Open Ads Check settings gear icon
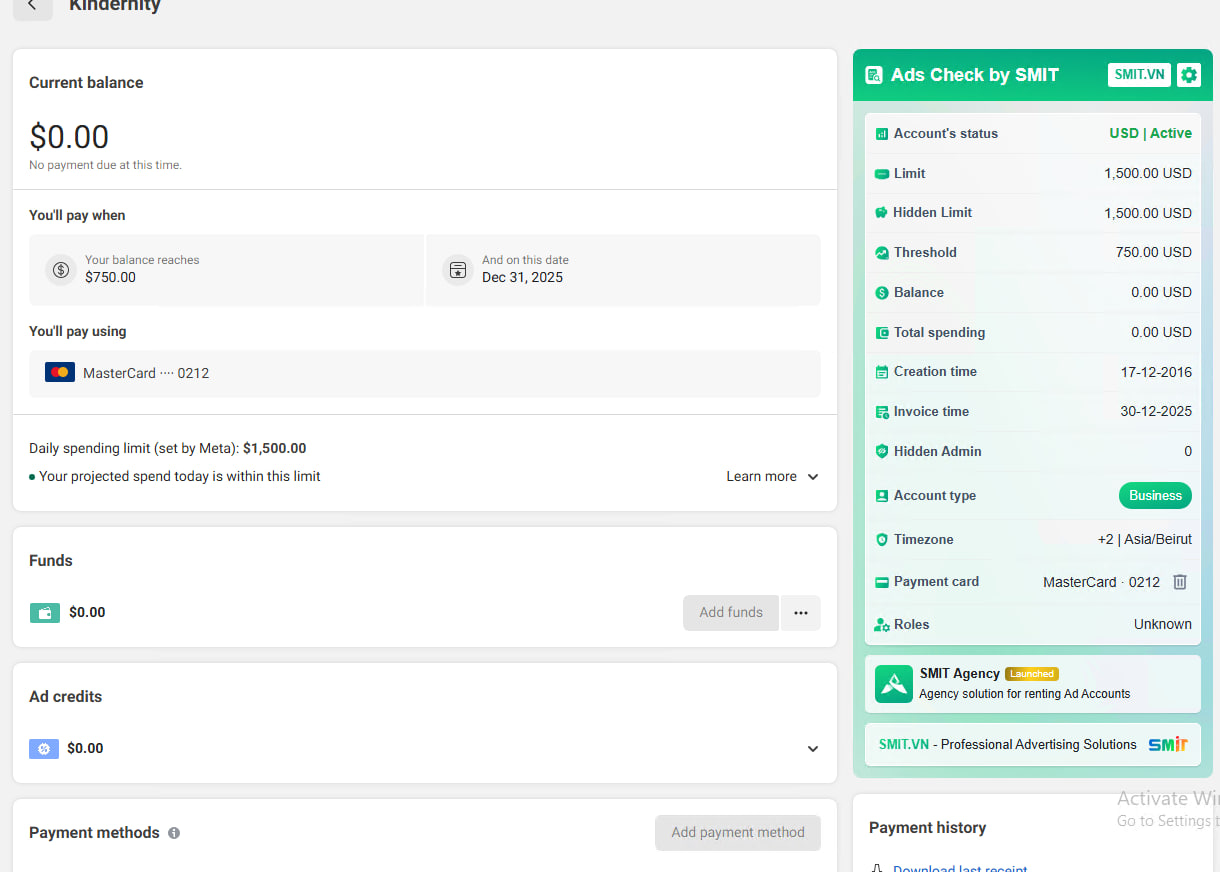Screen dimensions: 1220x872 pyautogui.click(x=1188, y=75)
